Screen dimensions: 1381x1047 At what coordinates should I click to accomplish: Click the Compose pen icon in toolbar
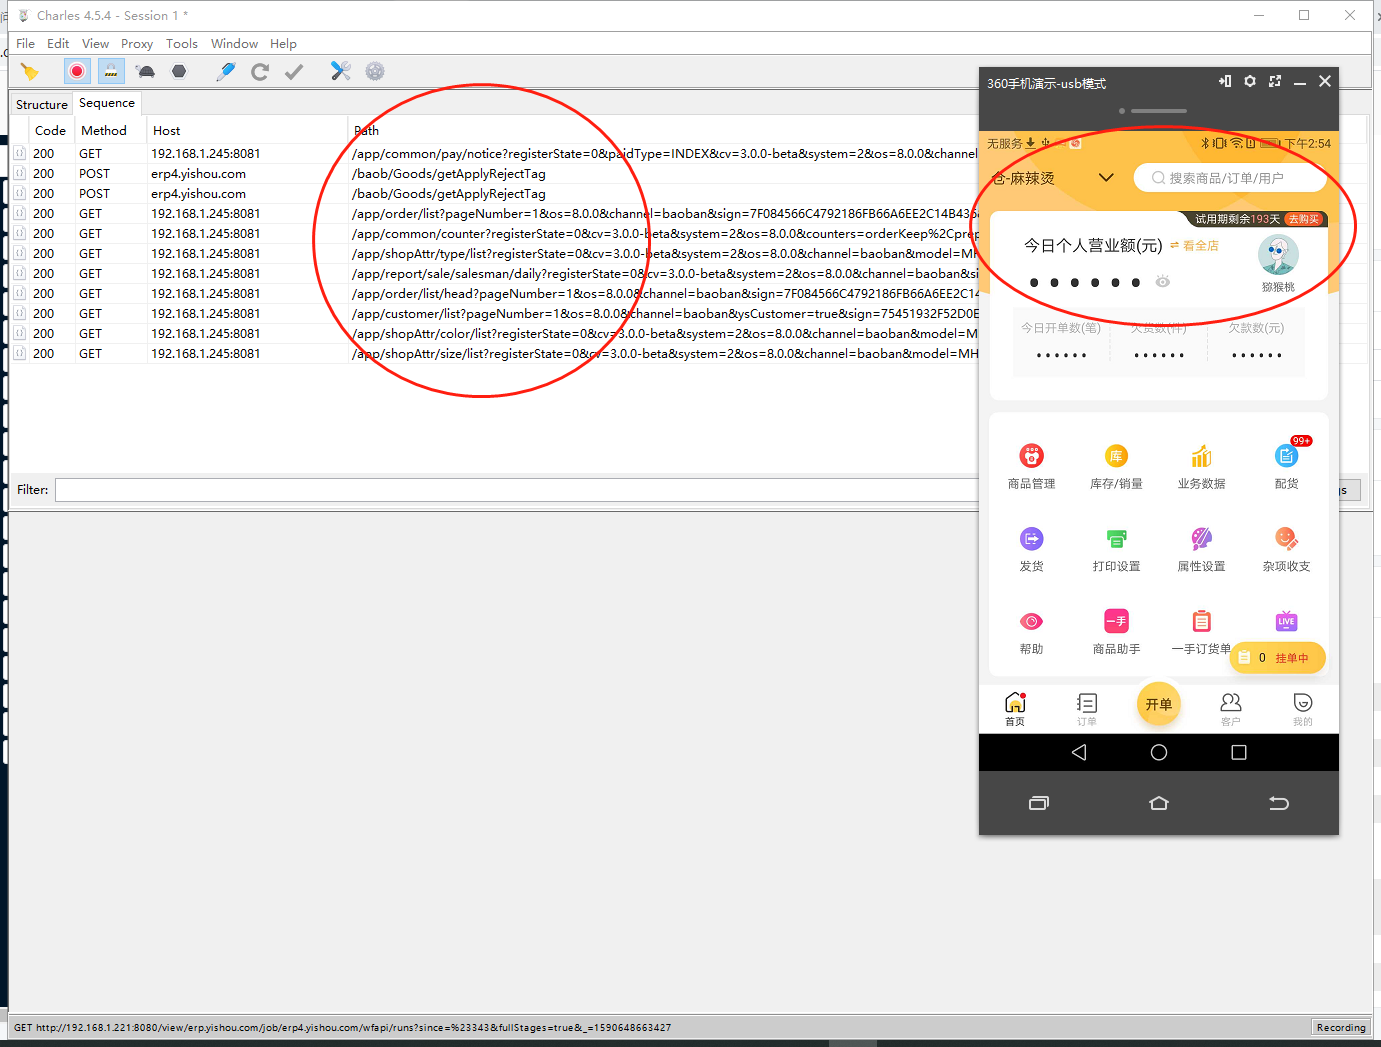[x=226, y=71]
